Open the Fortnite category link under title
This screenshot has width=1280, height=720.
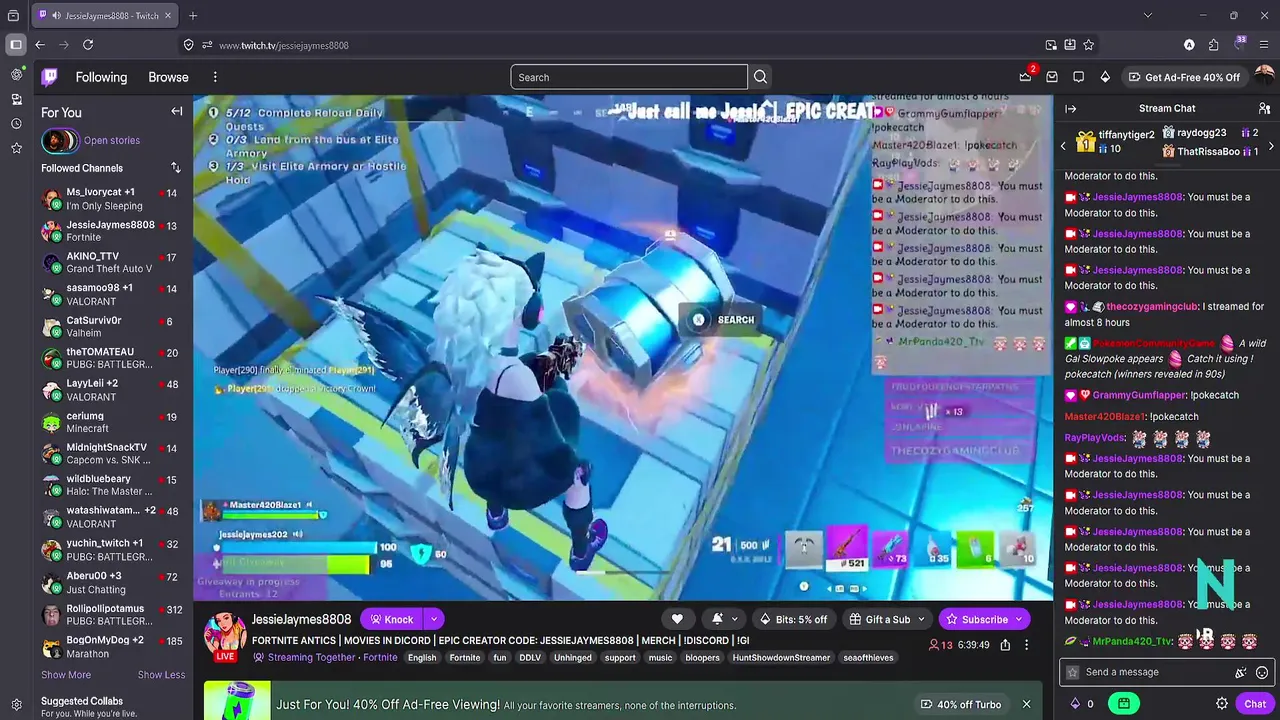(380, 658)
